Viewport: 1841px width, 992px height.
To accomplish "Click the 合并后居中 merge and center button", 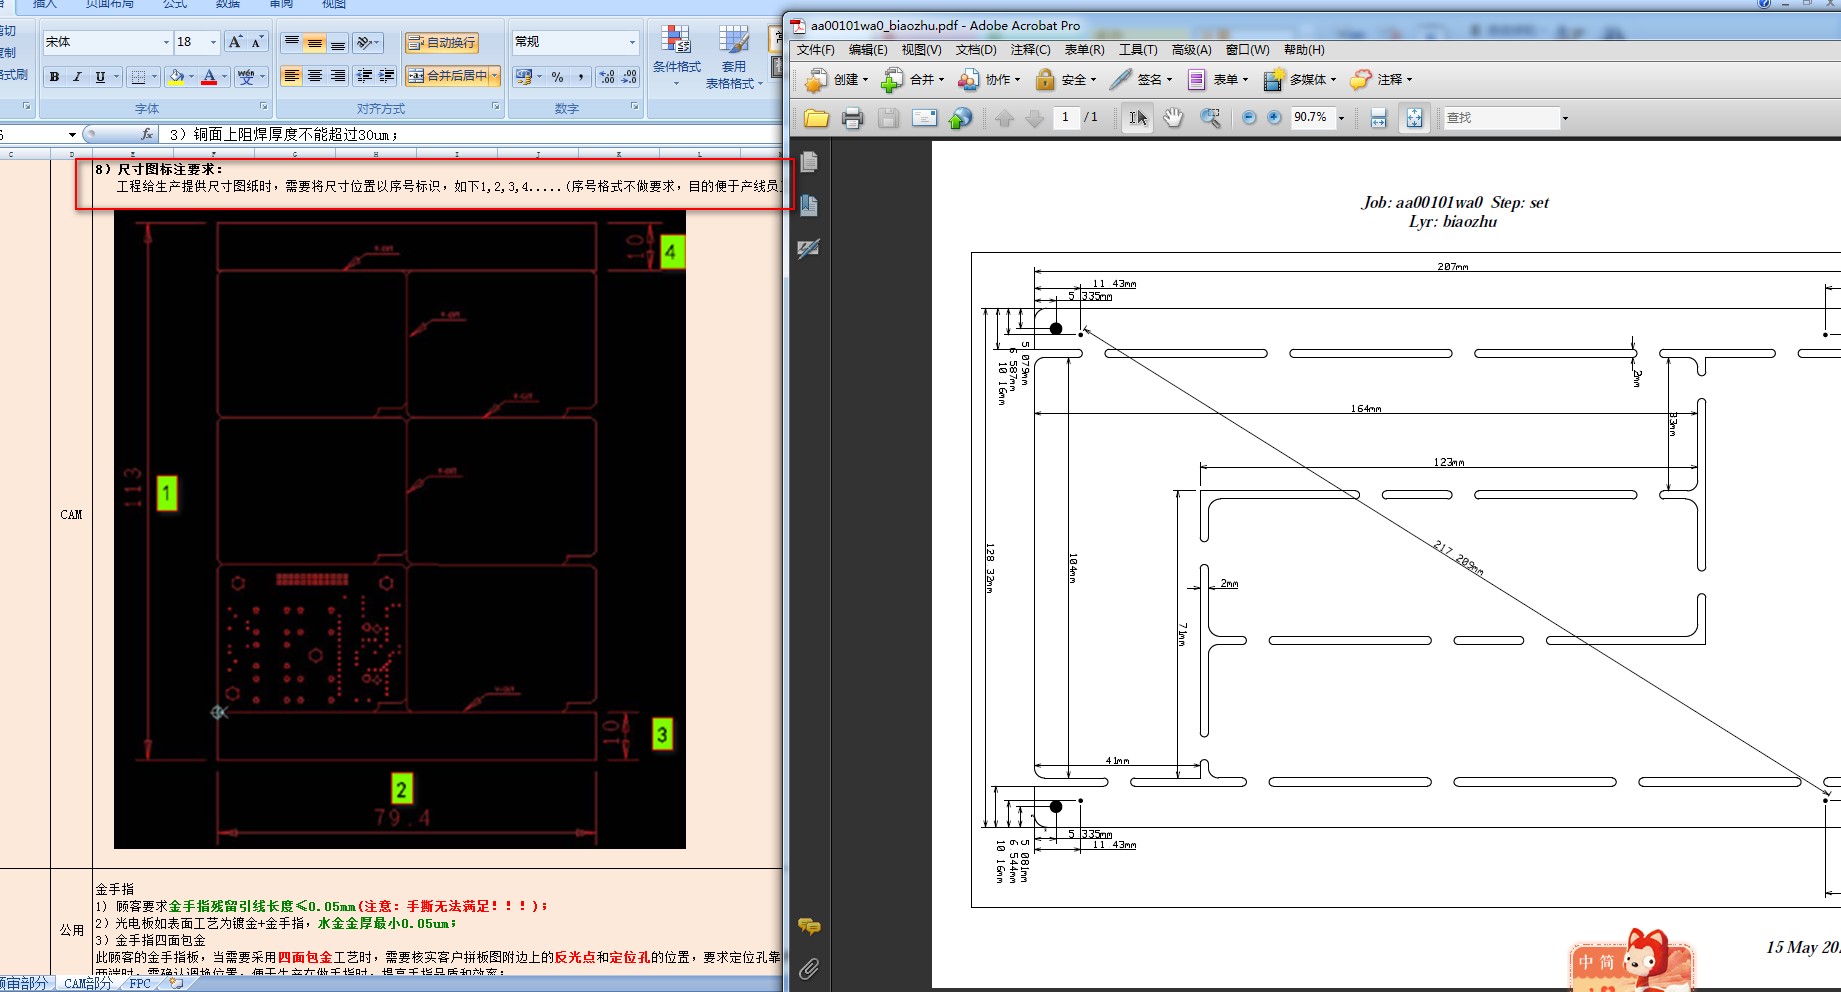I will (x=447, y=76).
